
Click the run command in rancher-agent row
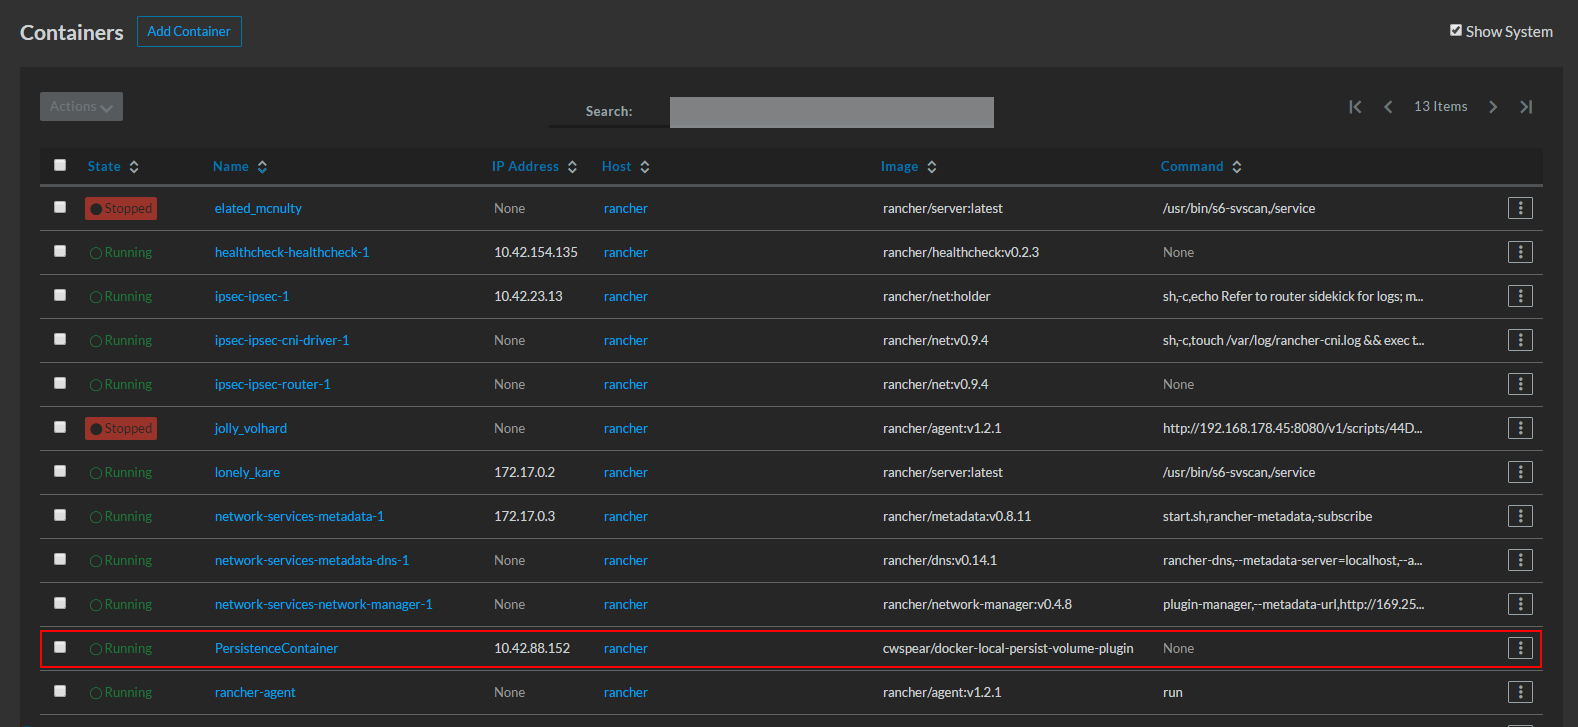pos(1172,692)
